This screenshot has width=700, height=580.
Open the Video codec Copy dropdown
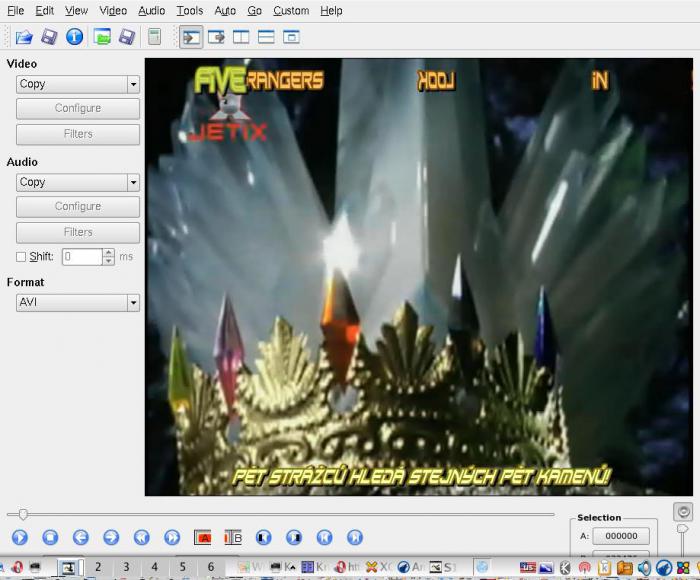[x=78, y=84]
